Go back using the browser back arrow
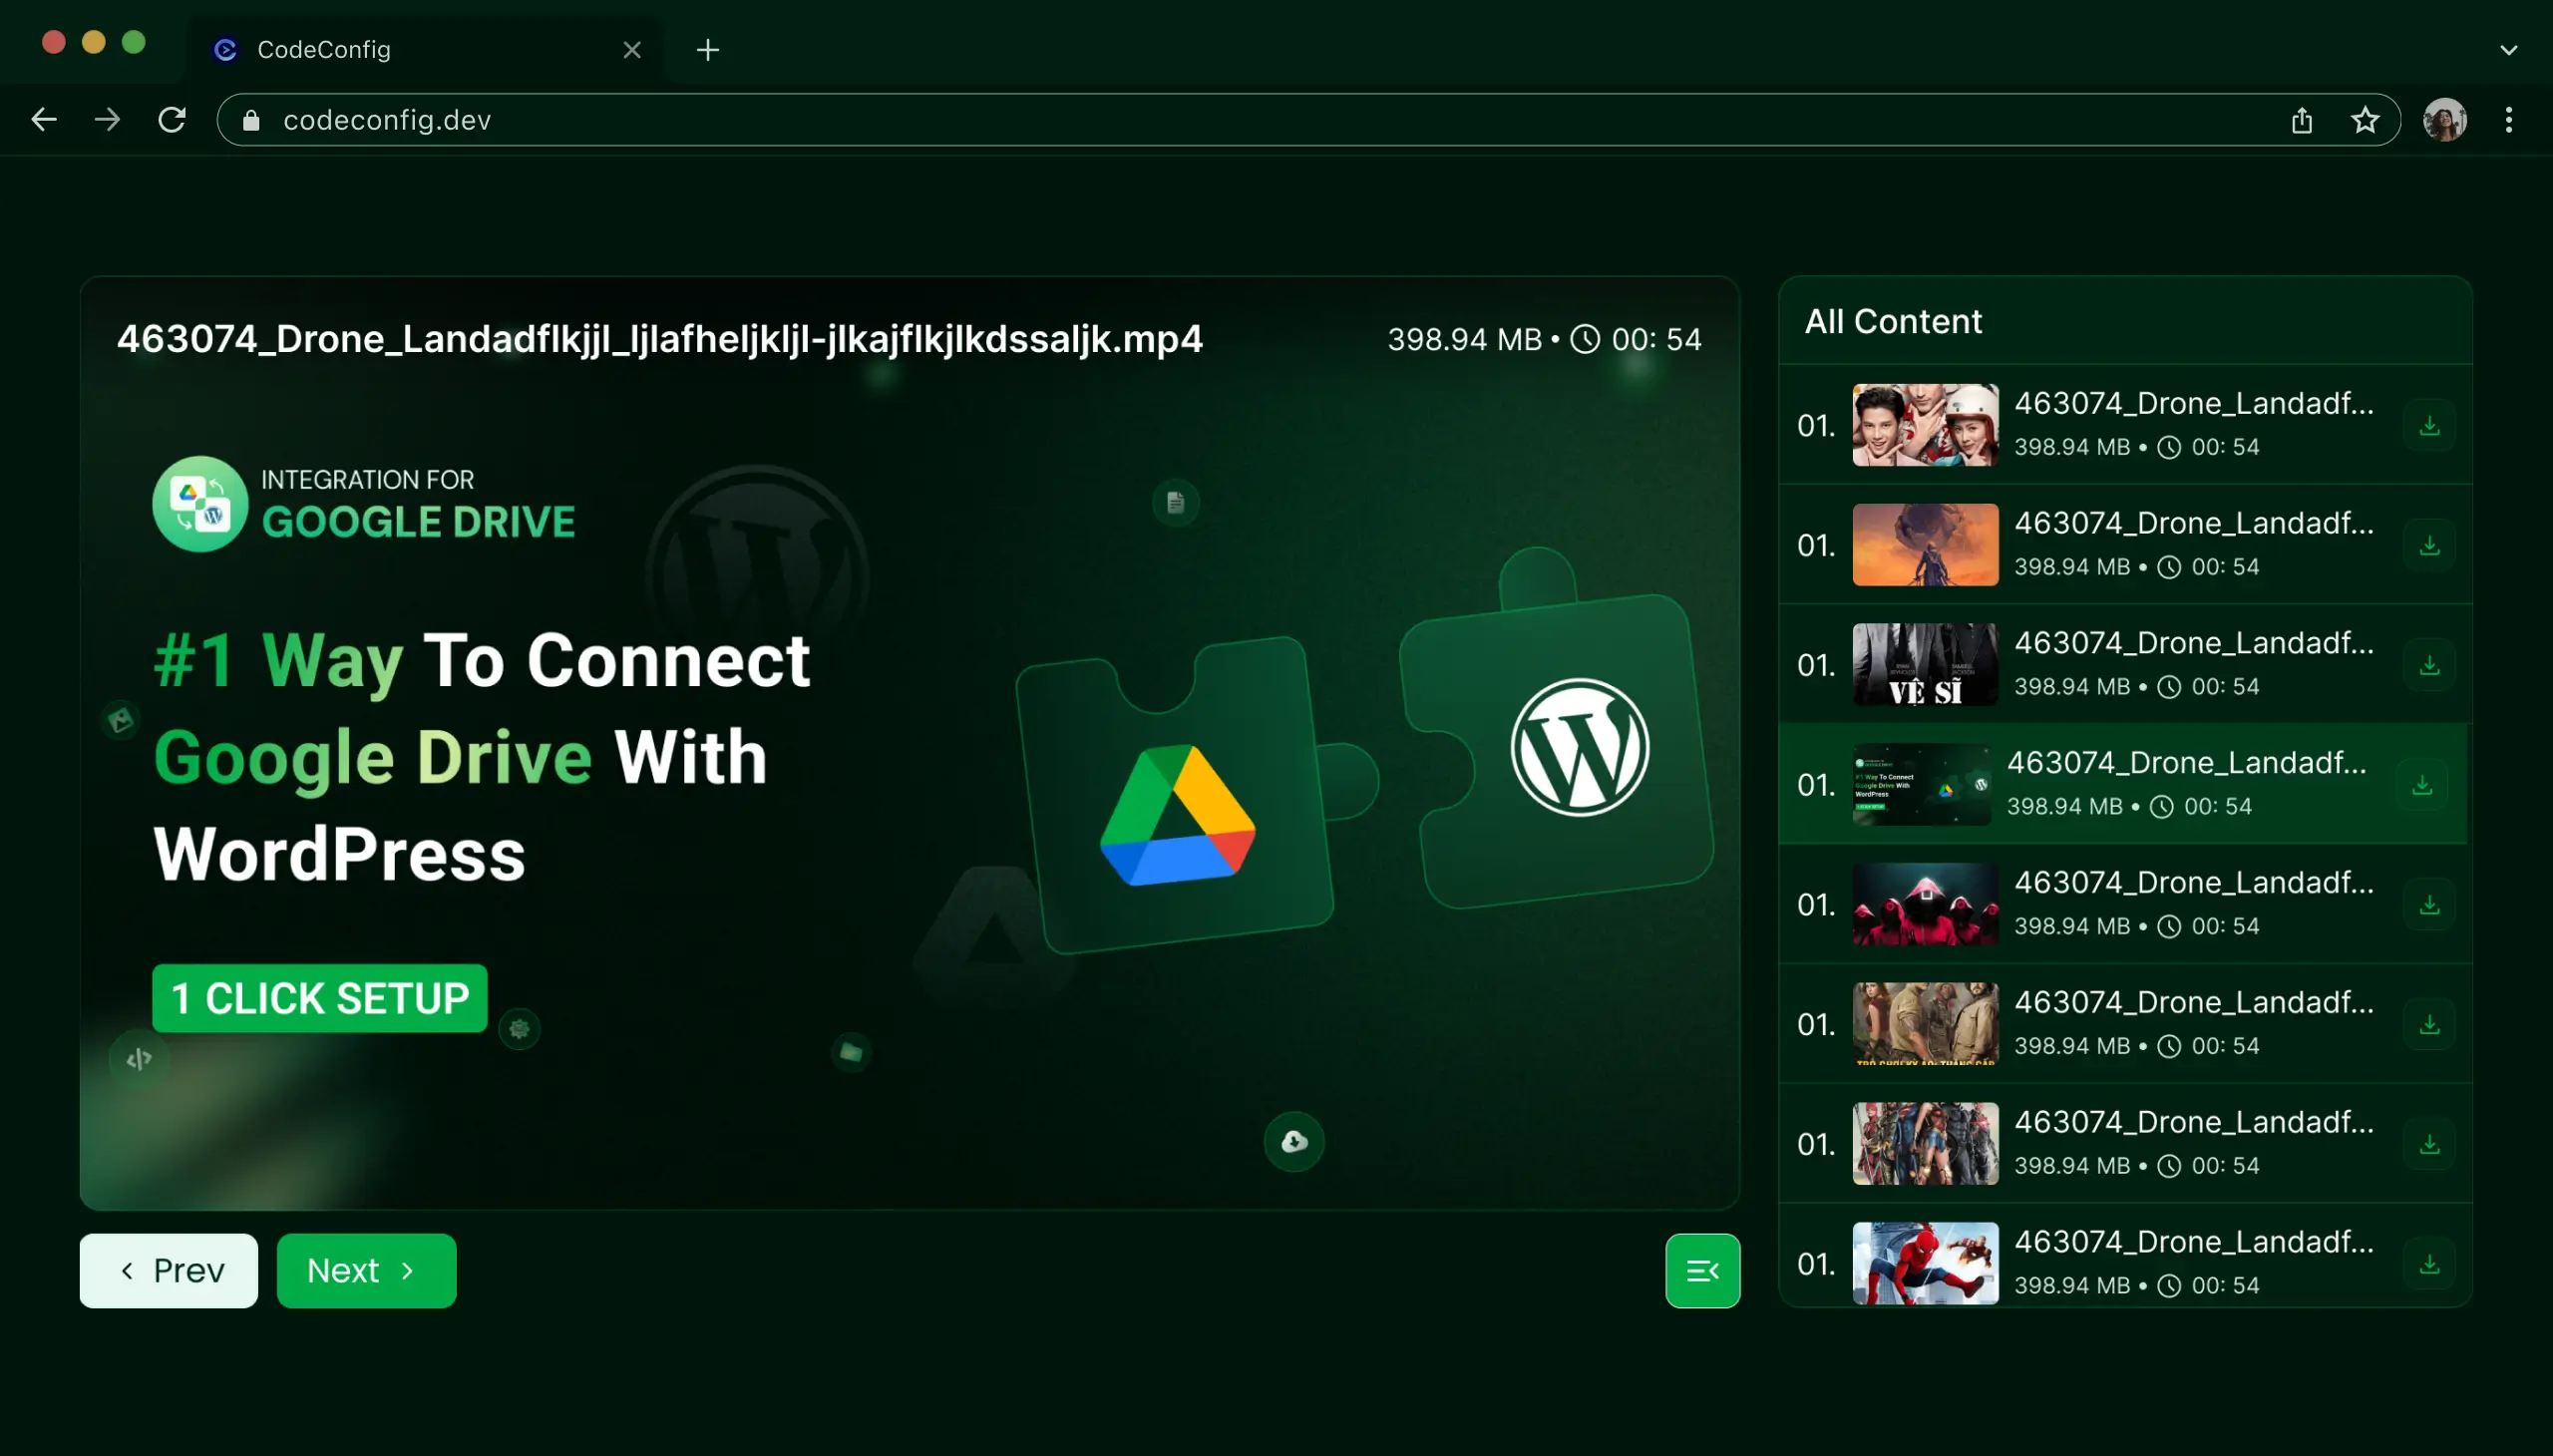Image resolution: width=2553 pixels, height=1456 pixels. coord(44,119)
